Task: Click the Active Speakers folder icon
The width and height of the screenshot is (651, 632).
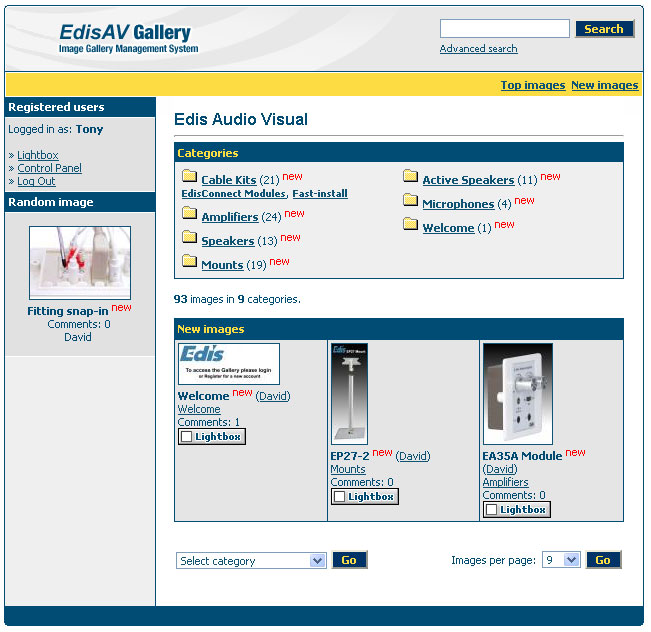Action: click(411, 176)
